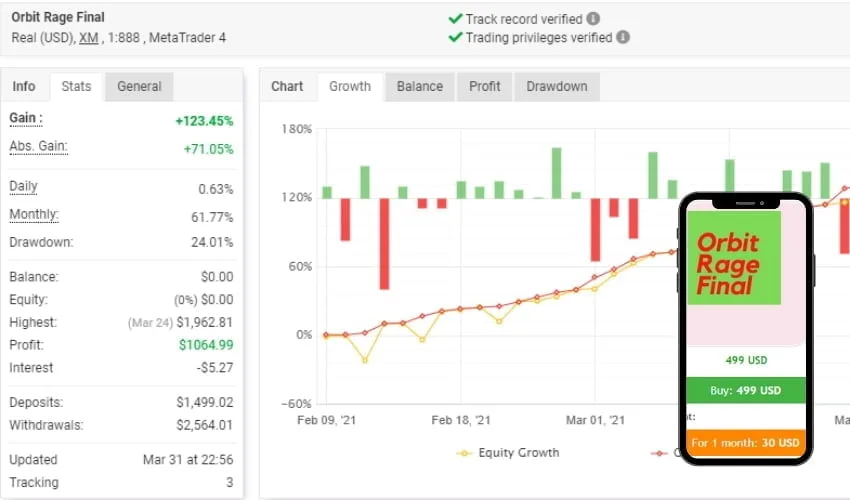Open the Profit chart tab
850x500 pixels.
pos(484,86)
